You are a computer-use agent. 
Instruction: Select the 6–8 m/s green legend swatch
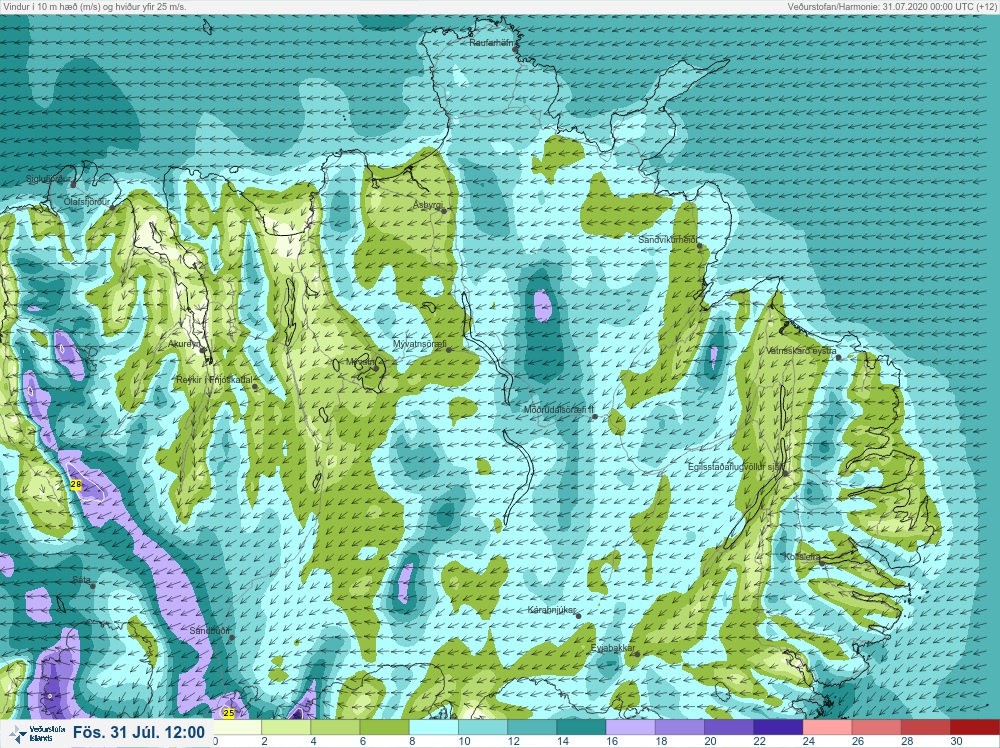point(384,727)
